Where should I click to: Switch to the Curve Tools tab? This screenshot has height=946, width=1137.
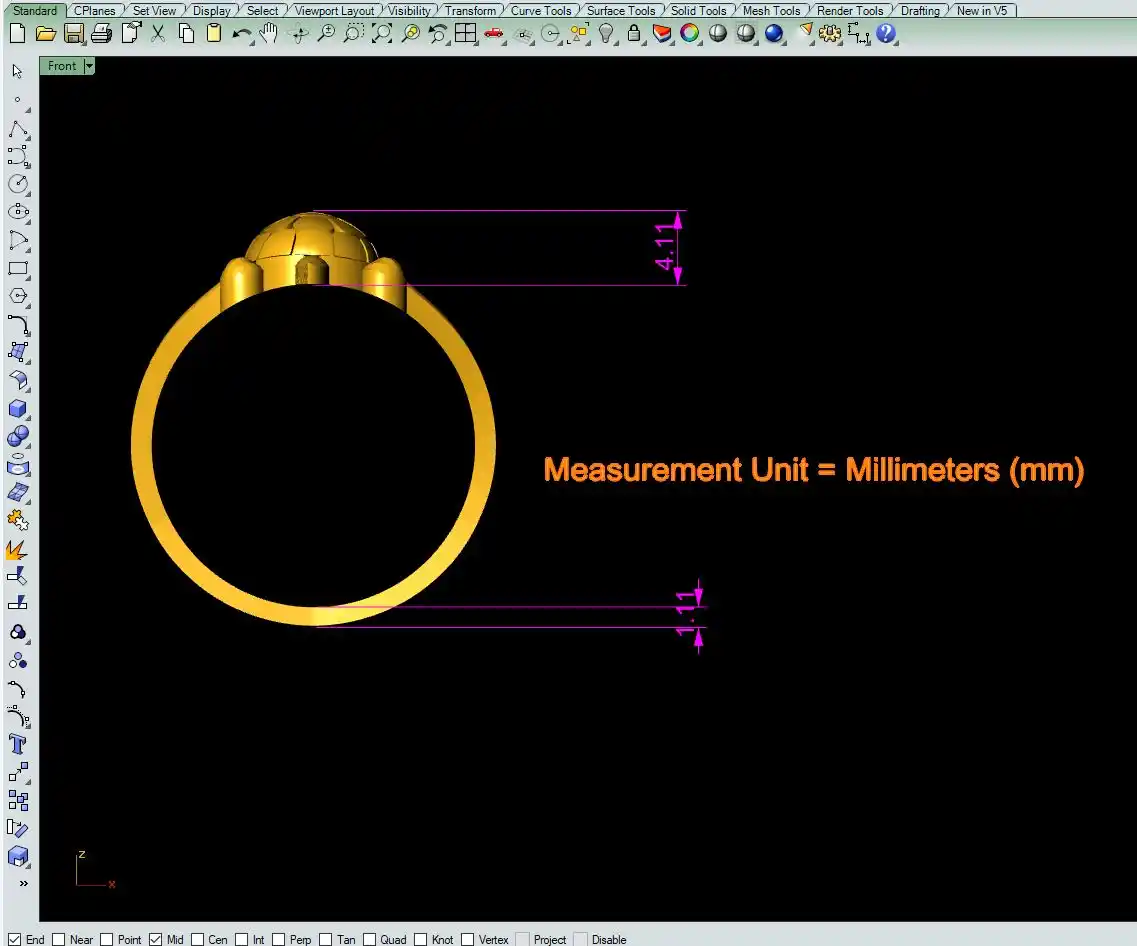pos(540,11)
